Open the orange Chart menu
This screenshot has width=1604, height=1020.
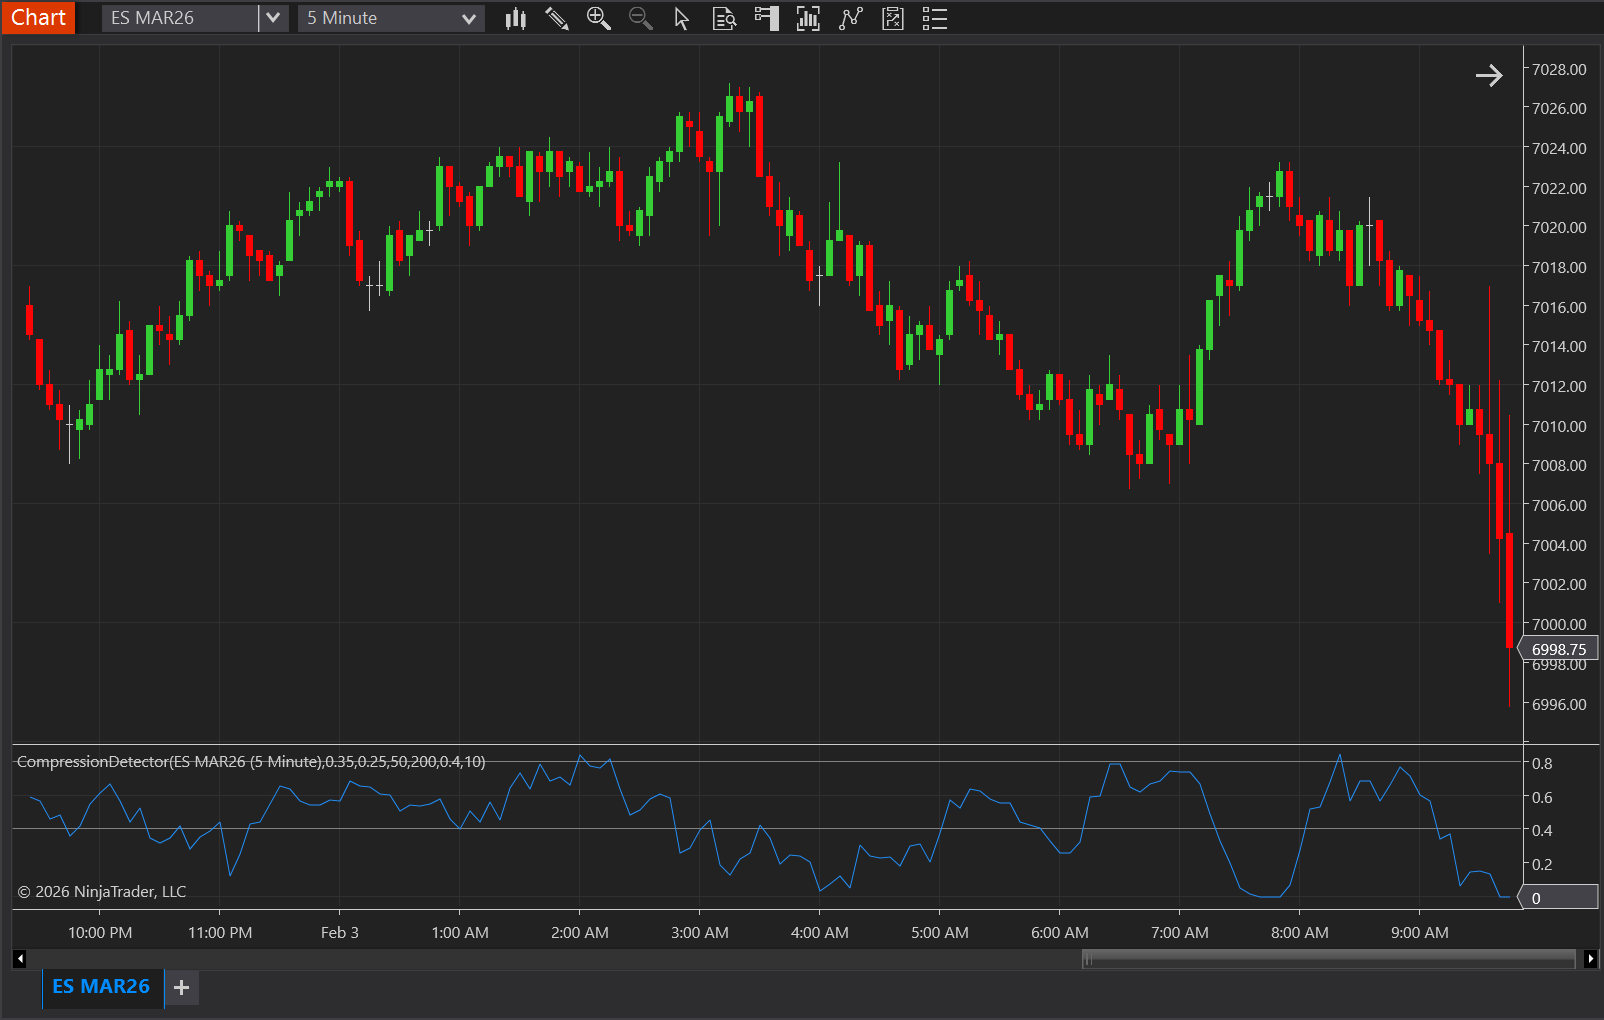[38, 17]
